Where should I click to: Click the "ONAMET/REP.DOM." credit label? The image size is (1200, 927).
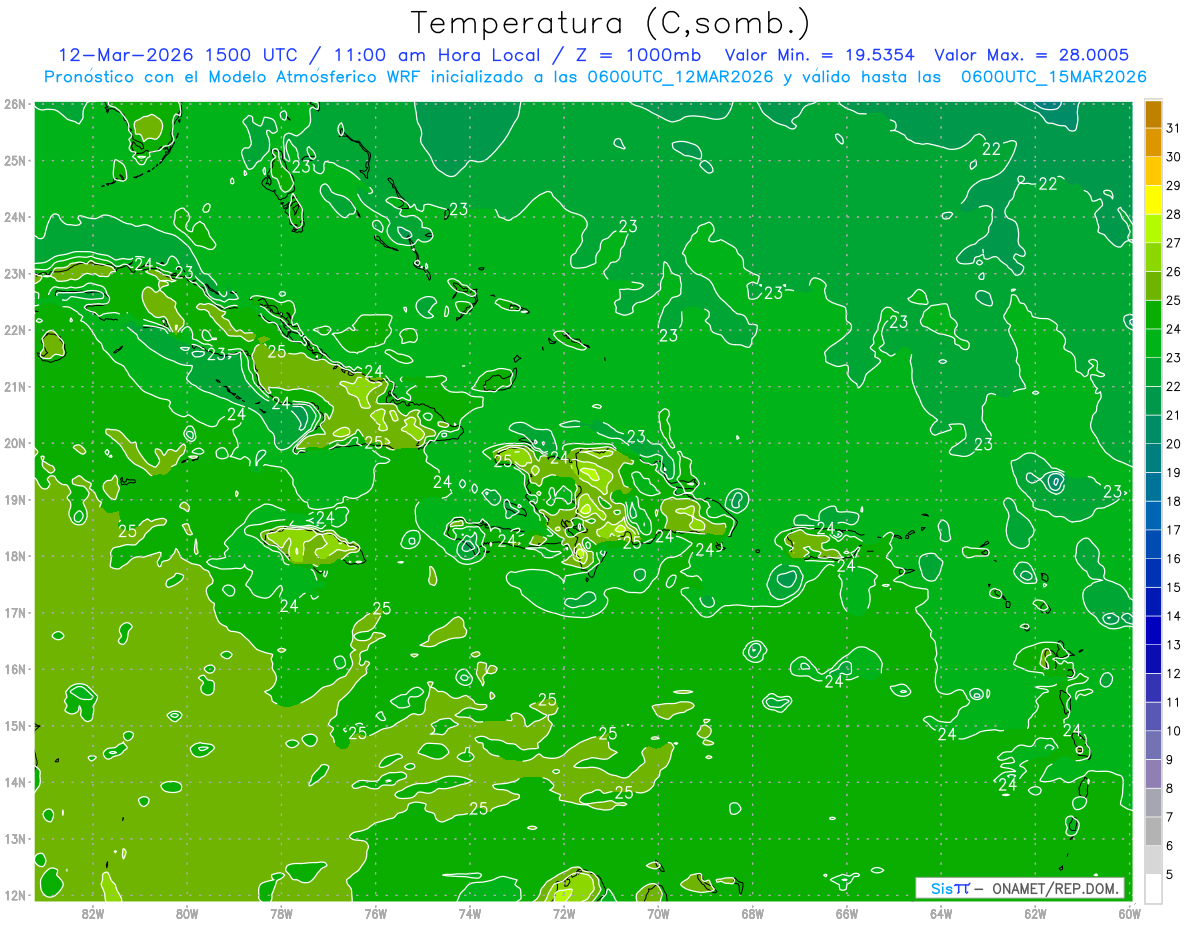pos(1057,889)
